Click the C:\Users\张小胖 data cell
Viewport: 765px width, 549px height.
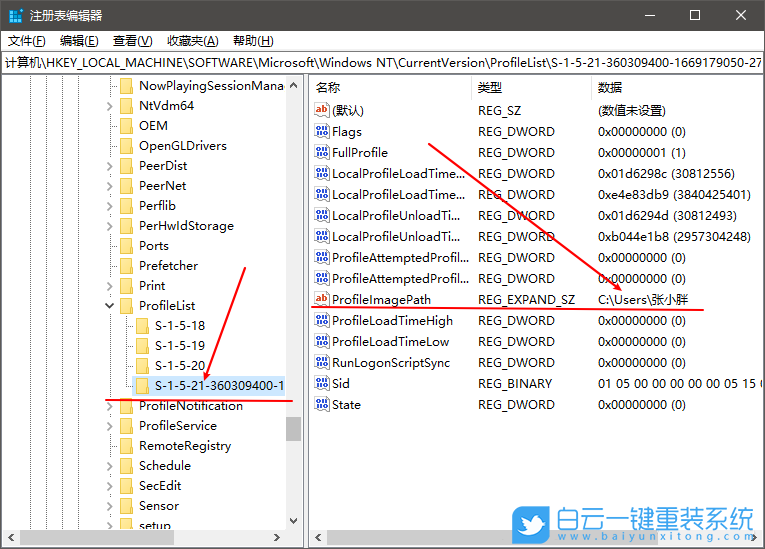(643, 300)
